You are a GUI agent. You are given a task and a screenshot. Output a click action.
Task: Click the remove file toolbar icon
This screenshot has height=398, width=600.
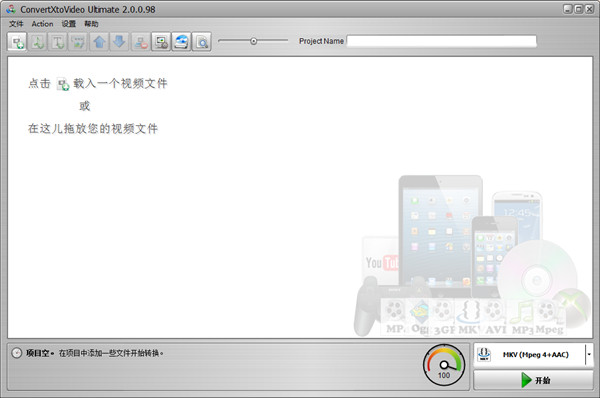[141, 41]
